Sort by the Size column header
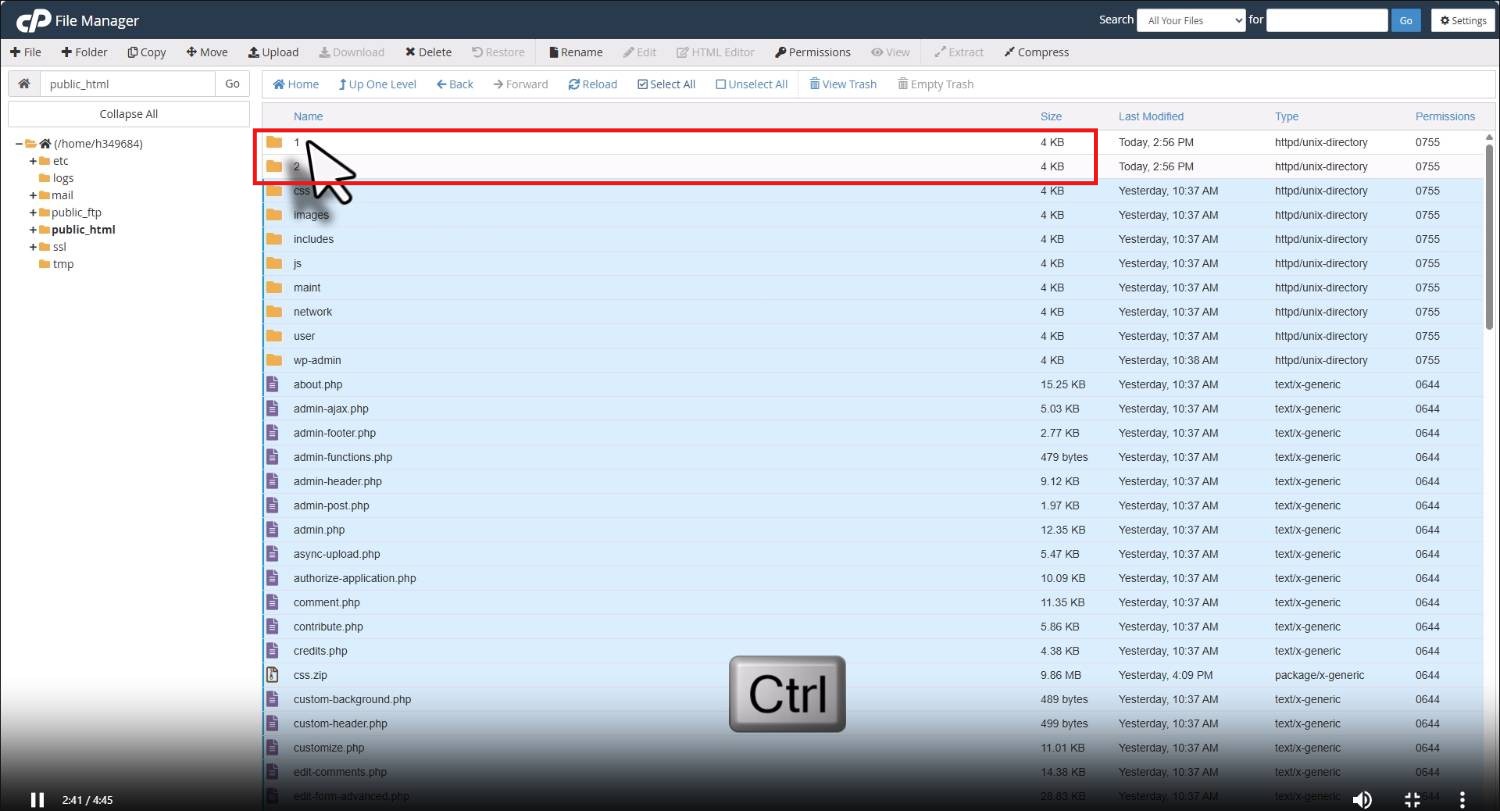 [1051, 117]
